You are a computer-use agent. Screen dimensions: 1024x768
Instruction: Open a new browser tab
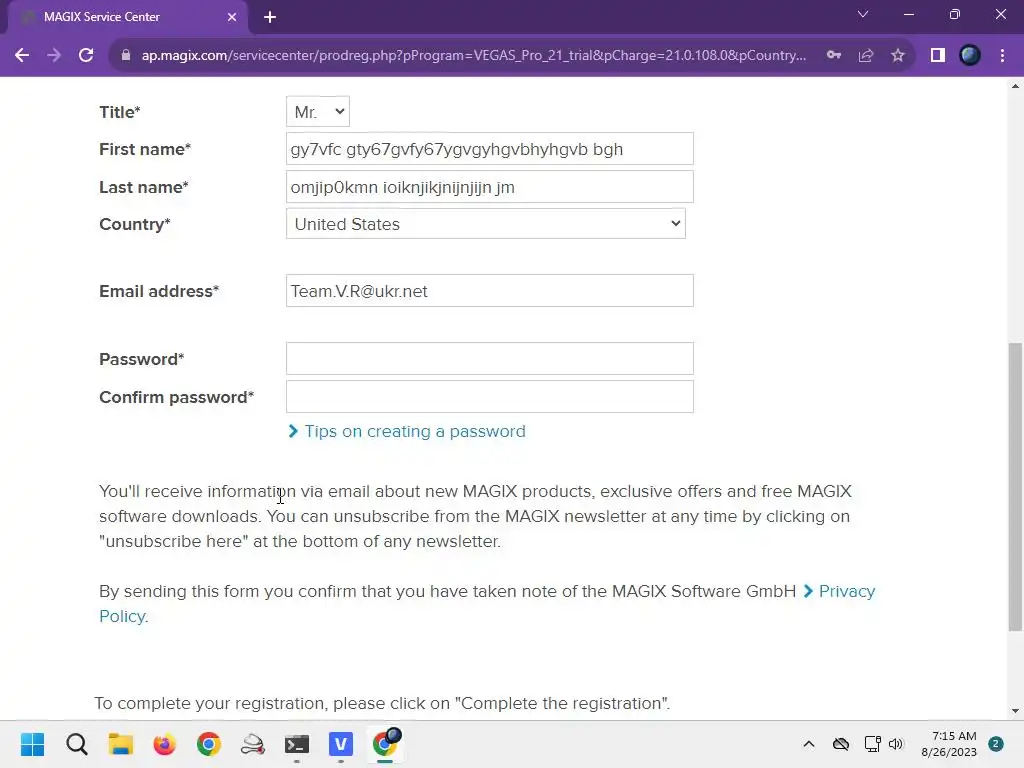270,18
